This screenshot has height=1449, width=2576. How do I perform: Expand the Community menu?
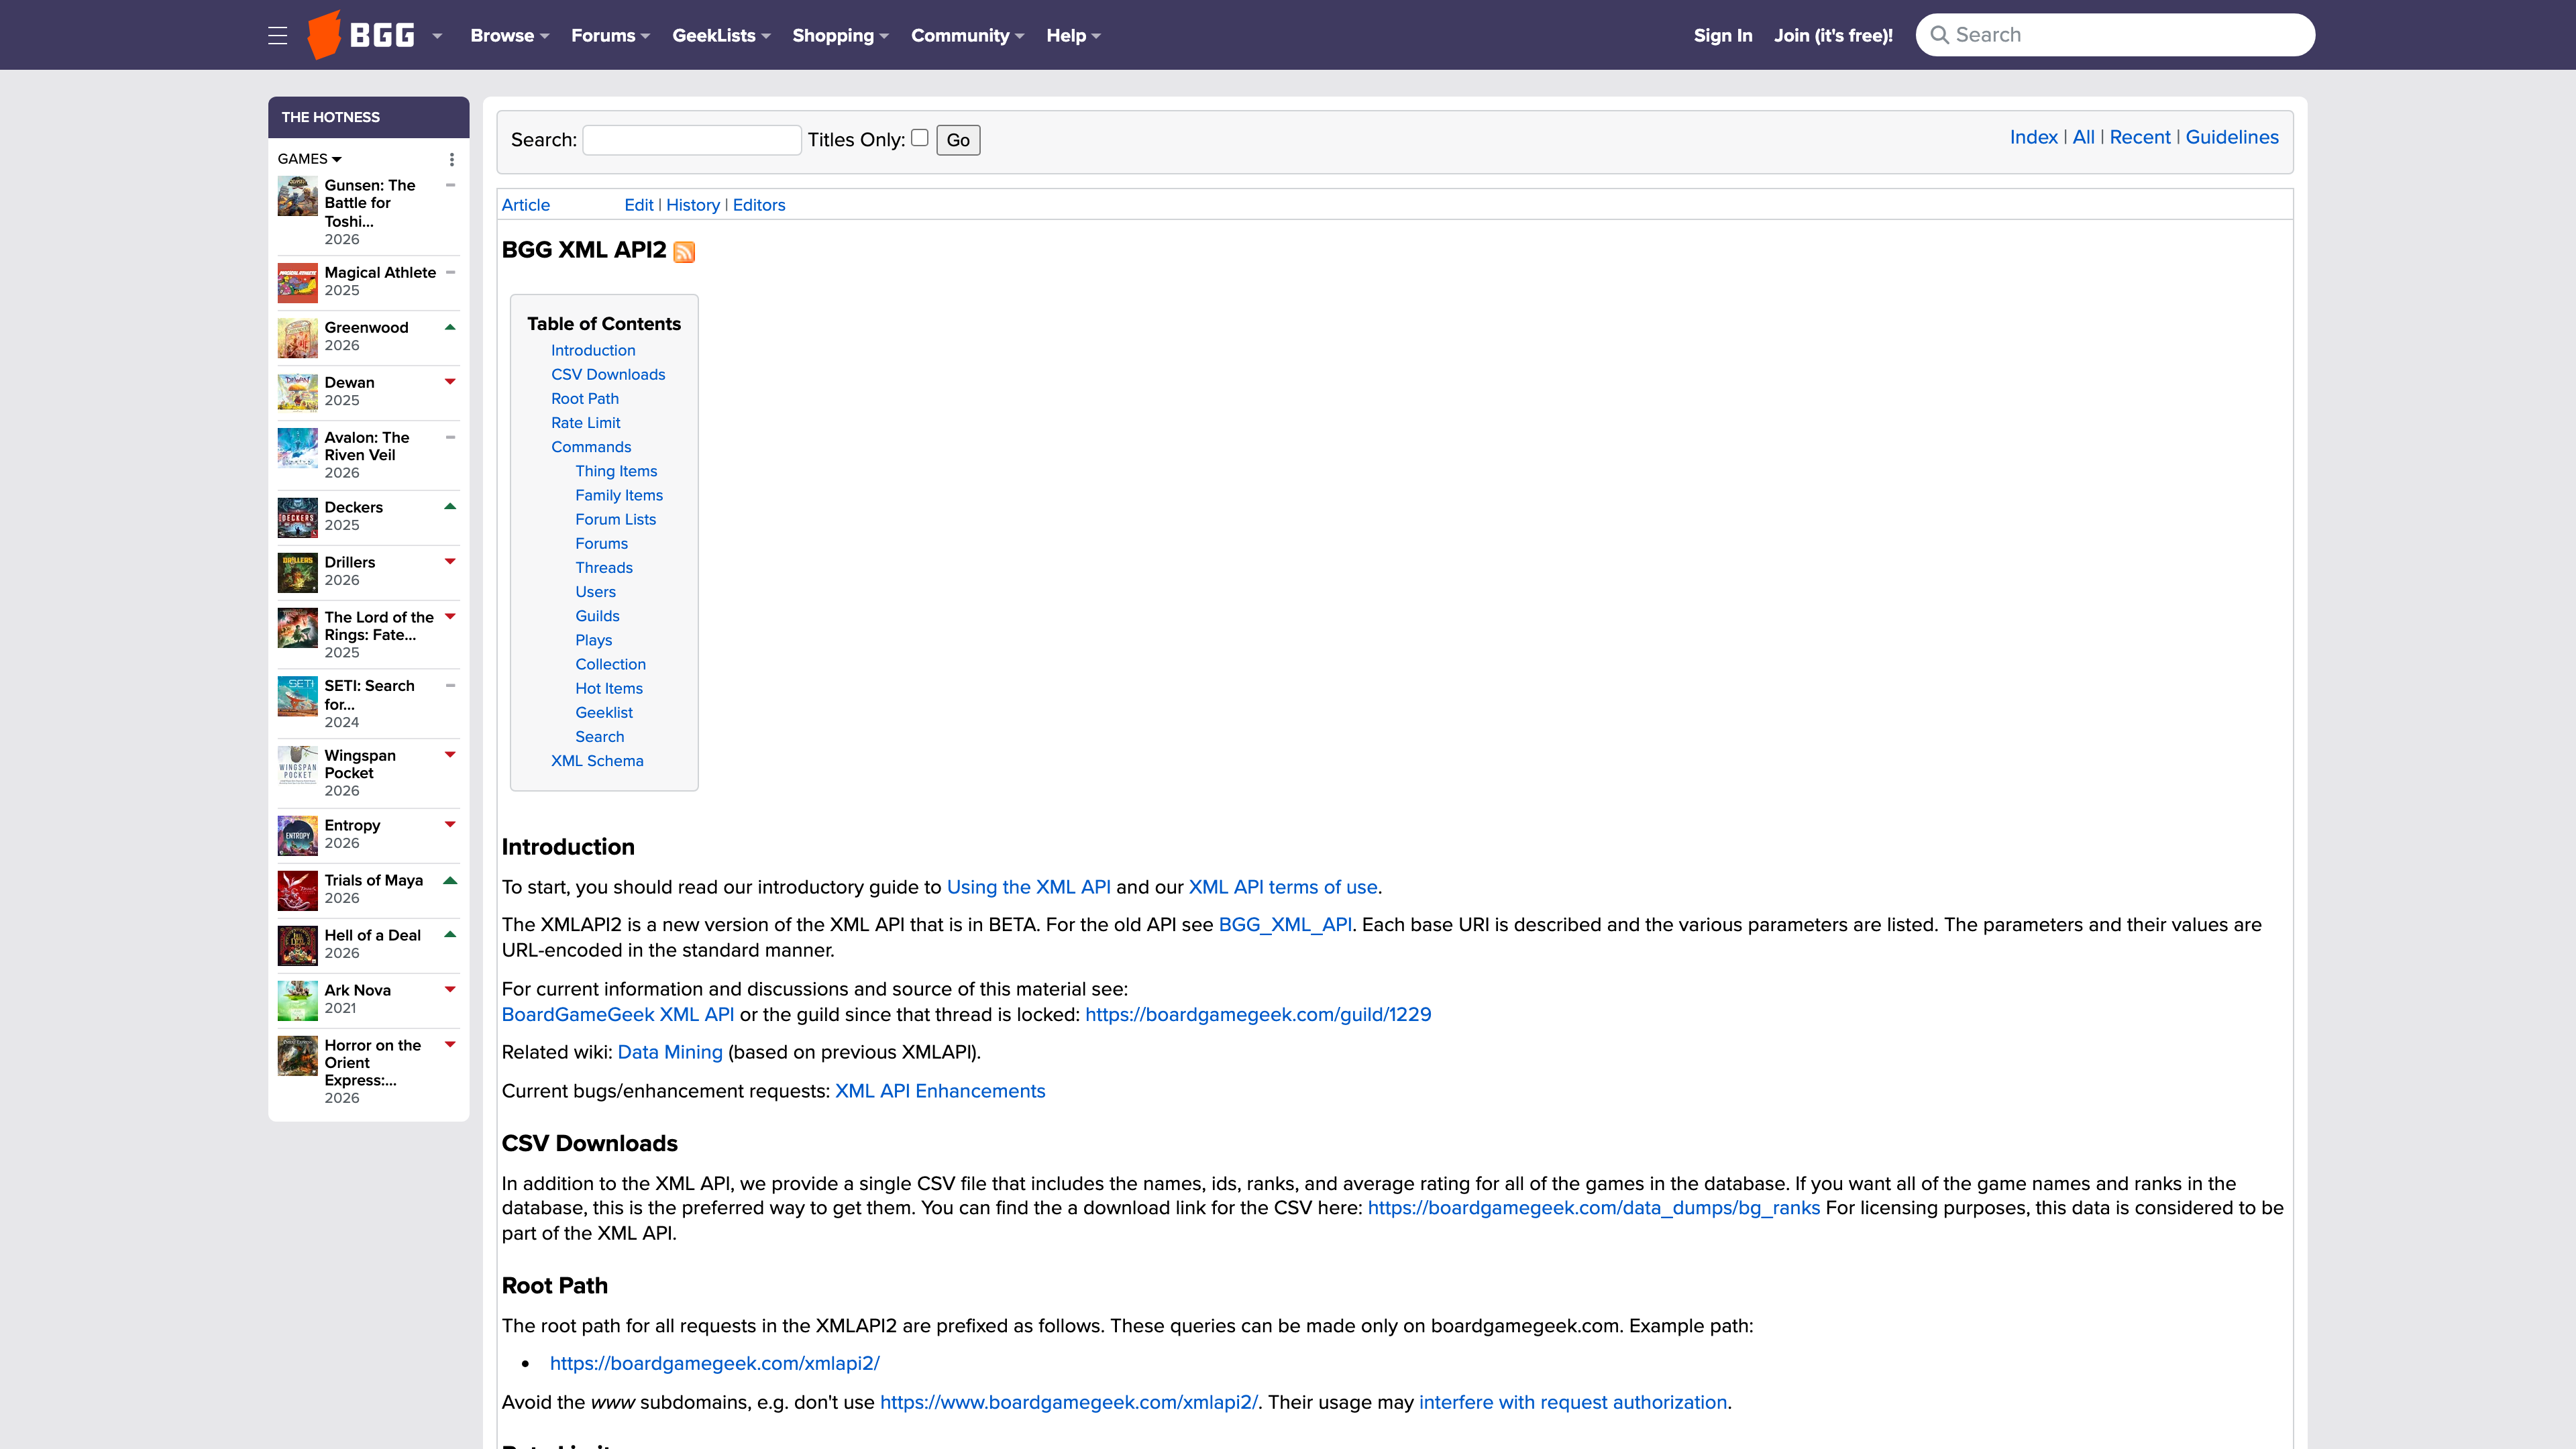point(967,36)
